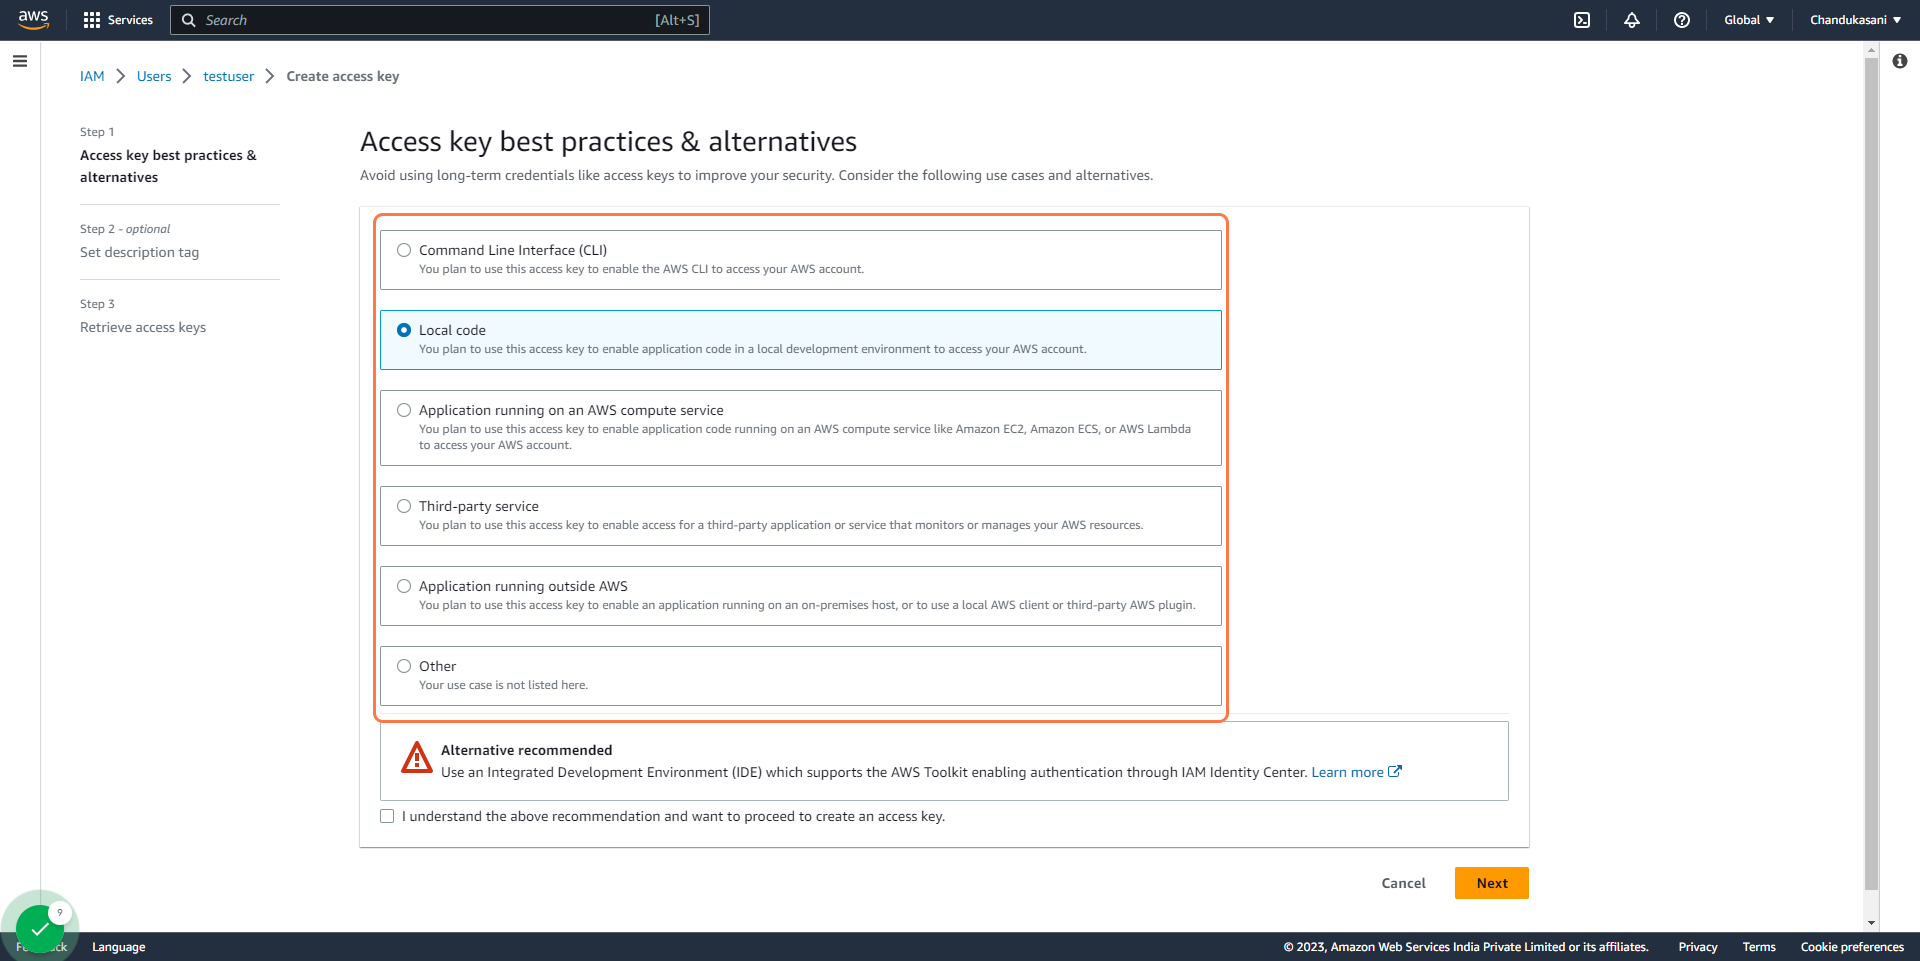The image size is (1920, 961).
Task: Open the Privacy footer link
Action: [1698, 947]
